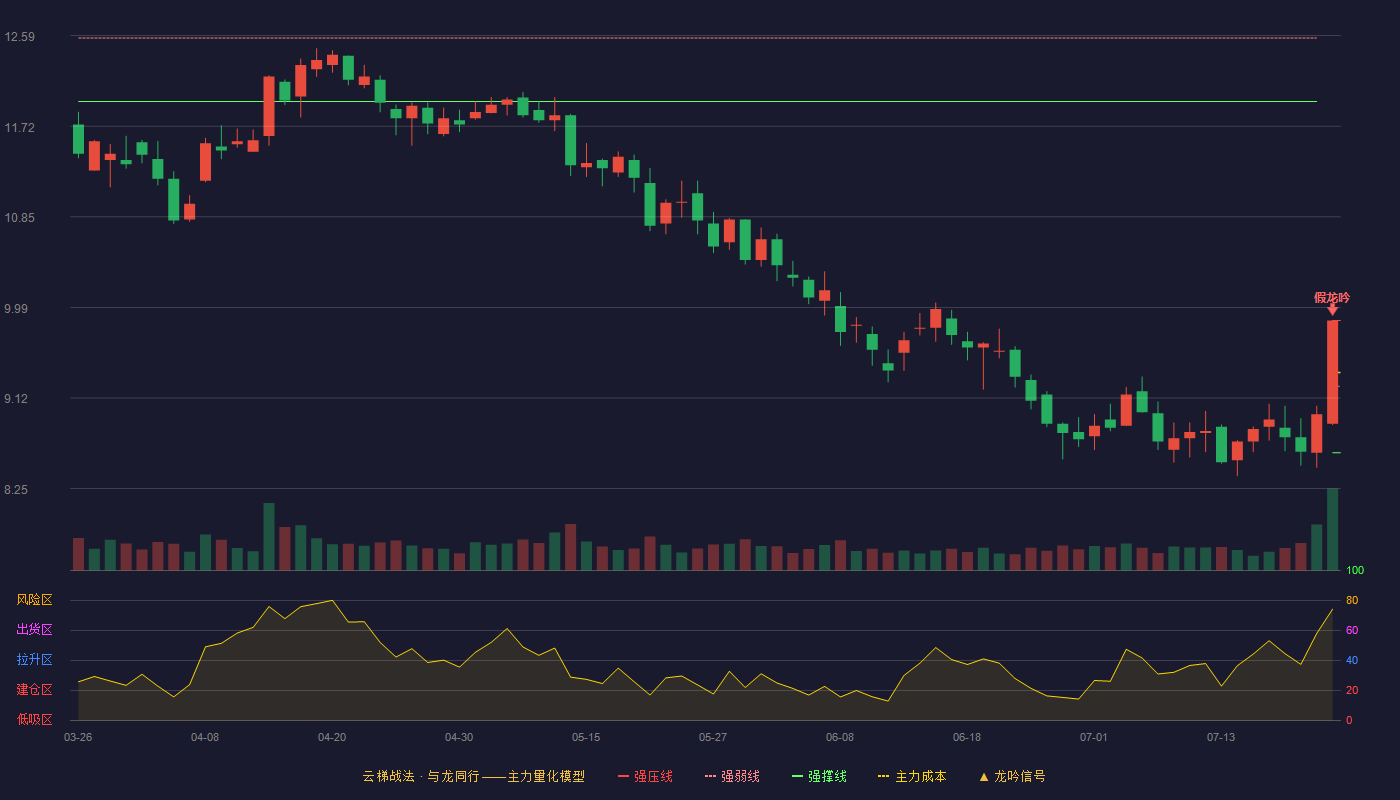Click the 11.72 price axis label
Screen dimensions: 1400x800
(19, 128)
